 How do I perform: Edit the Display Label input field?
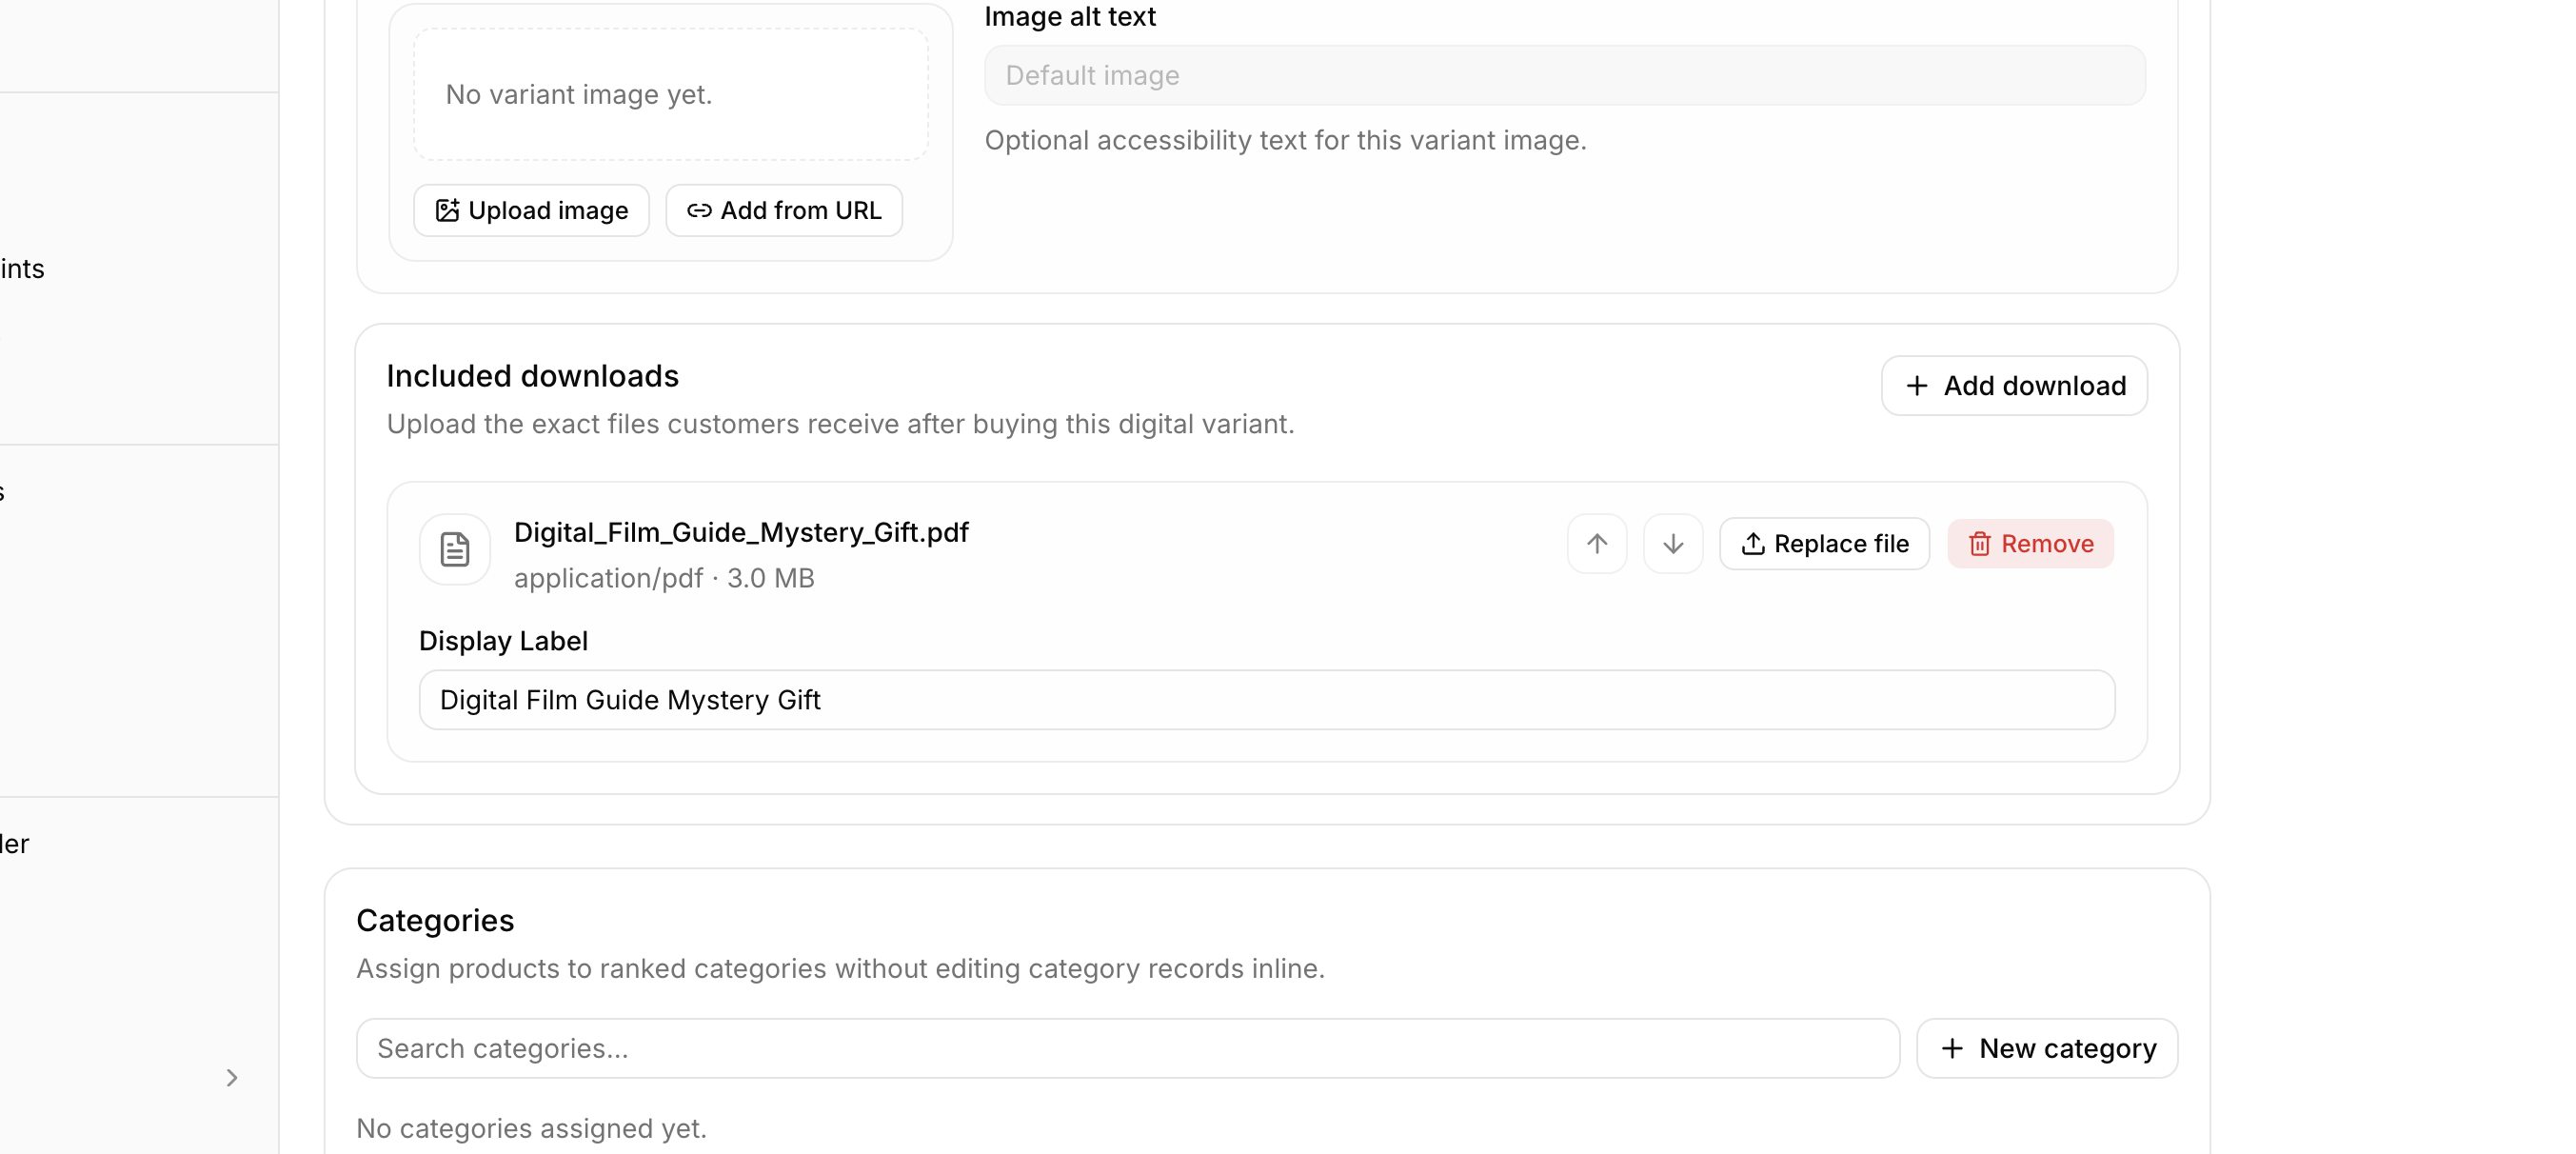click(x=1266, y=699)
